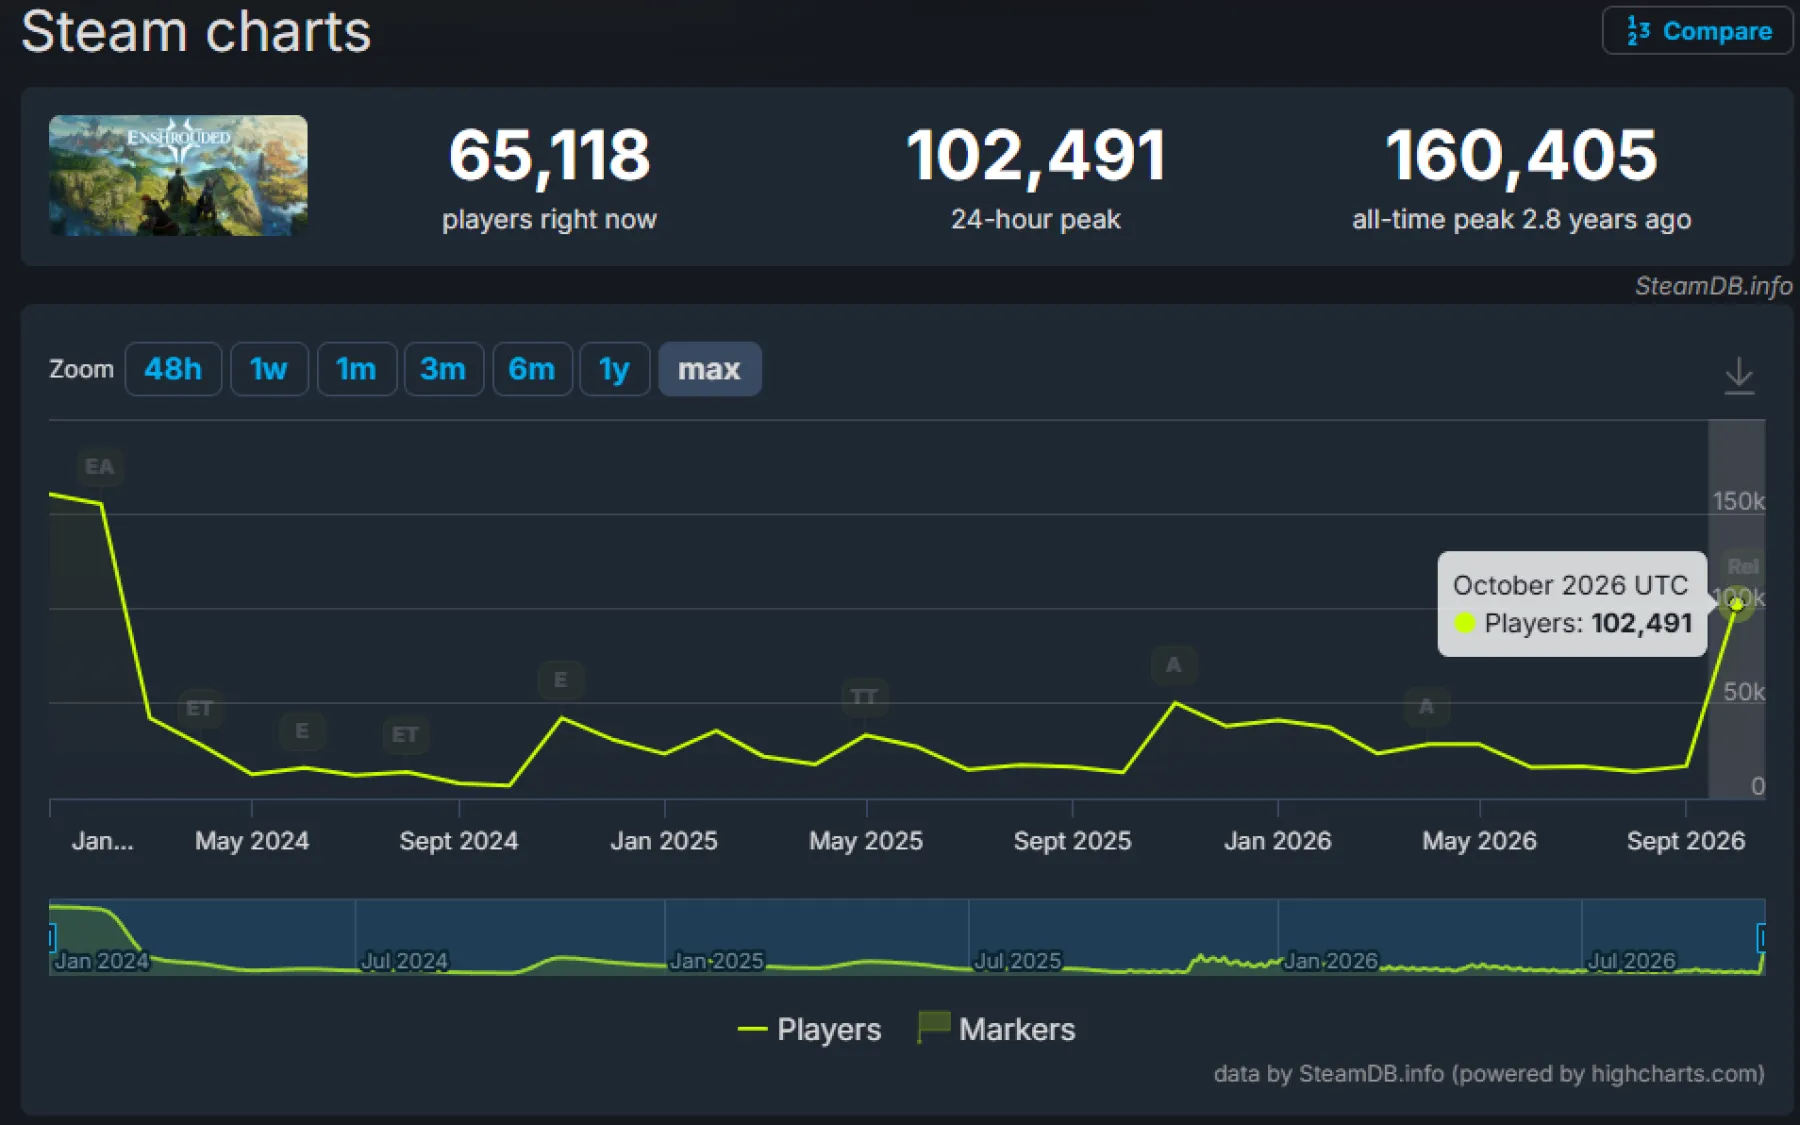The height and width of the screenshot is (1125, 1800).
Task: Click the 150k y-axis label
Action: pos(1738,501)
